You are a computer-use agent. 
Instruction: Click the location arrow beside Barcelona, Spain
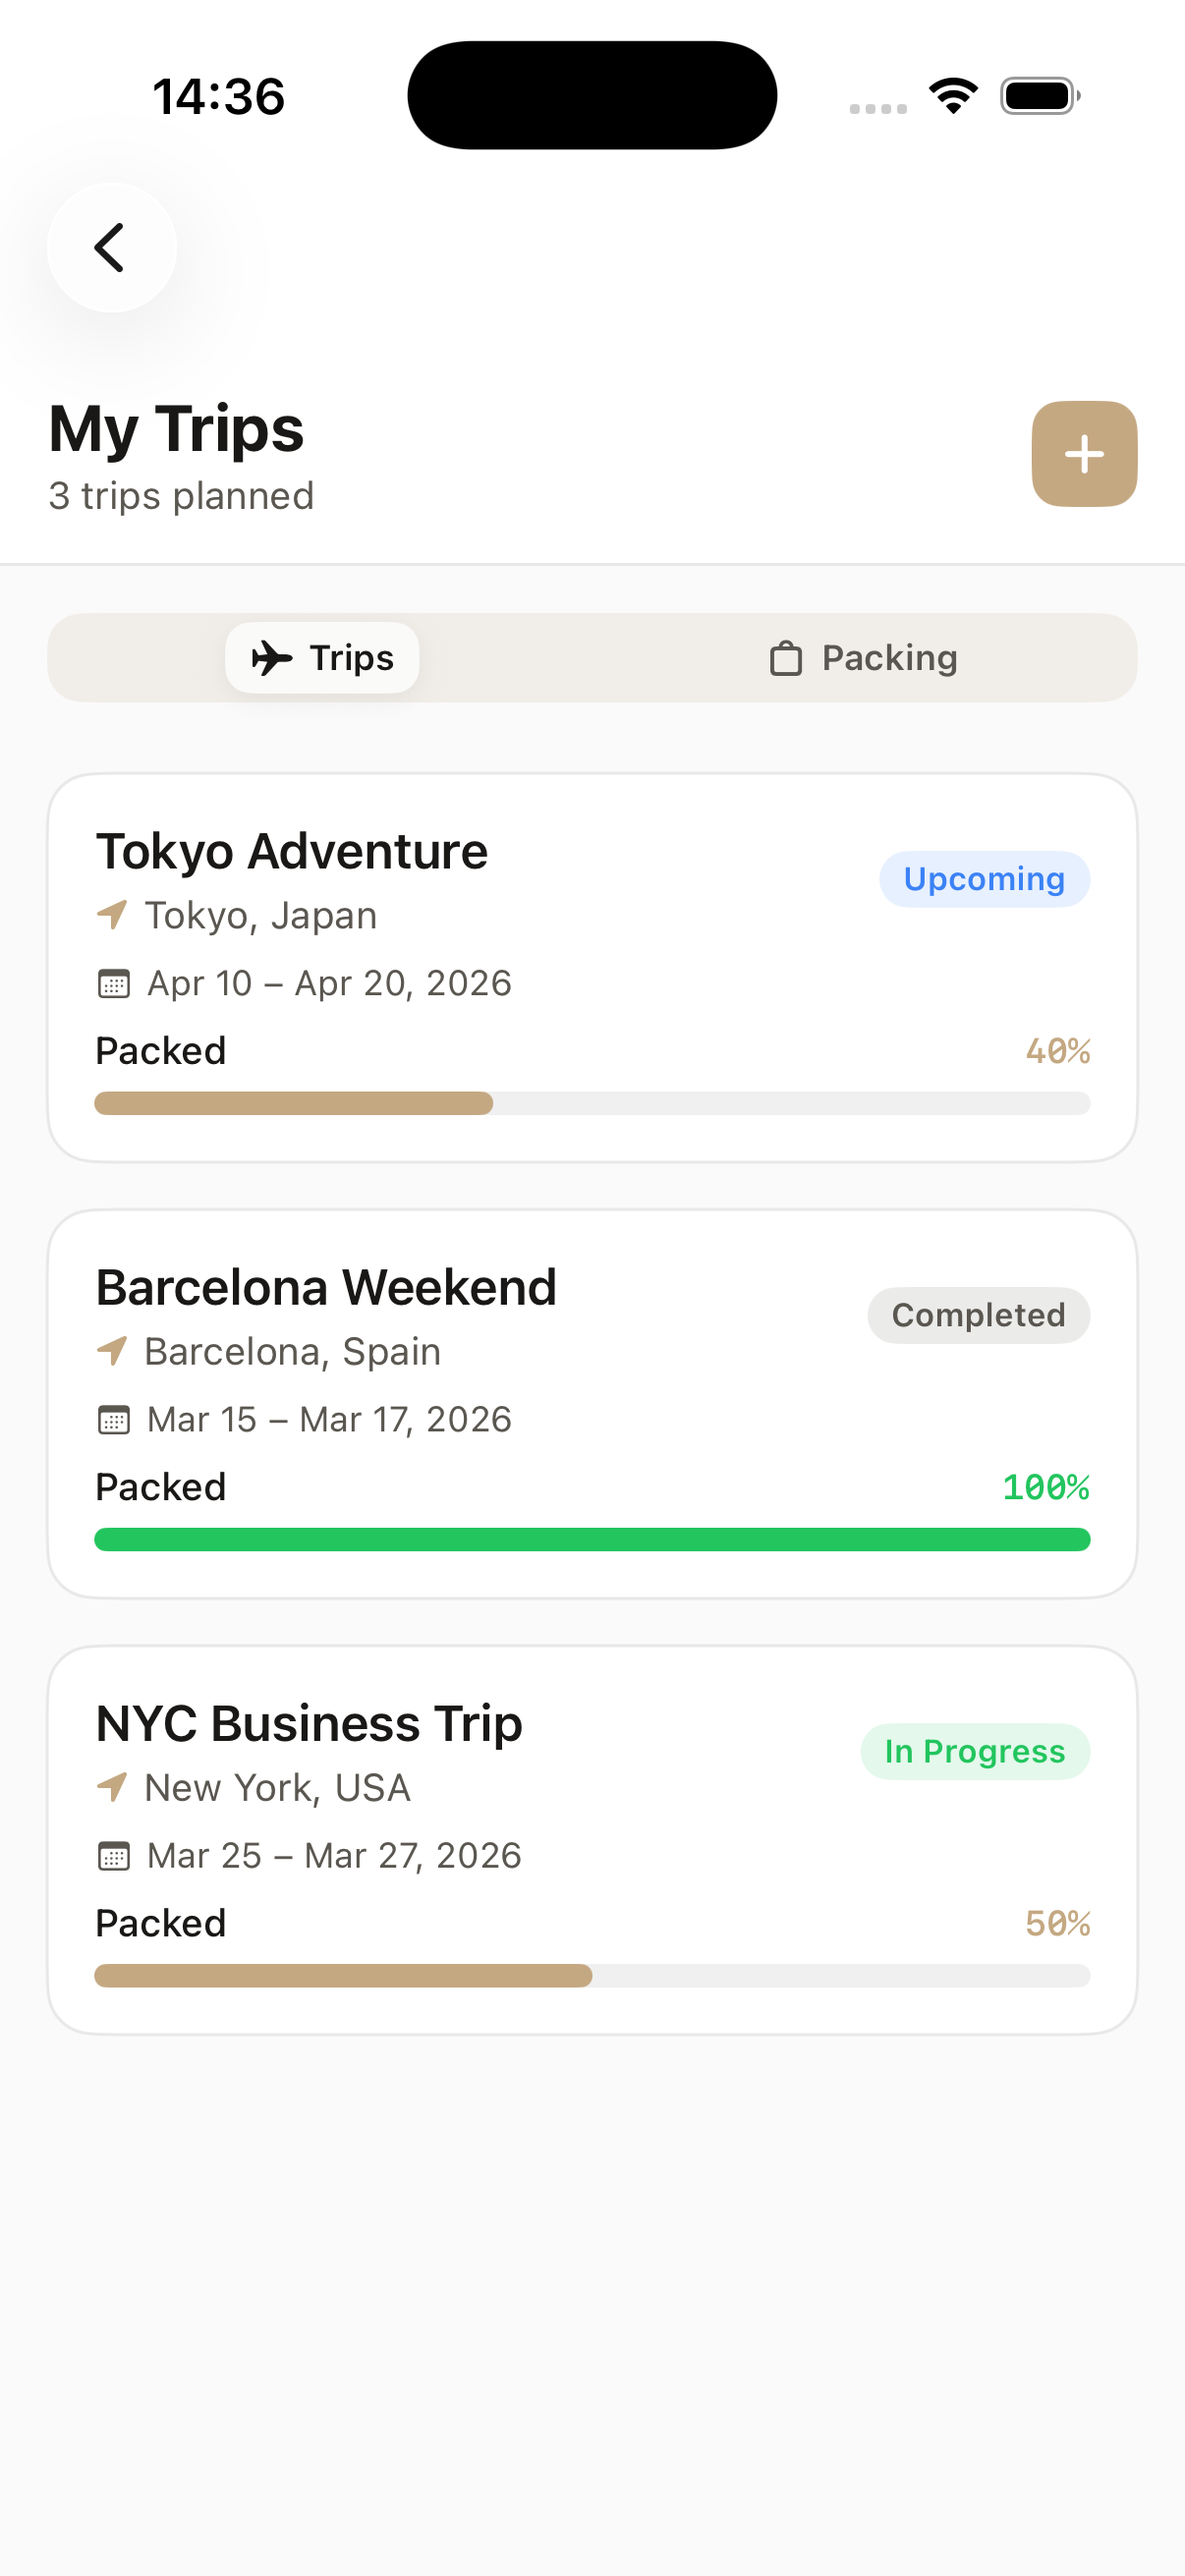(x=112, y=1350)
